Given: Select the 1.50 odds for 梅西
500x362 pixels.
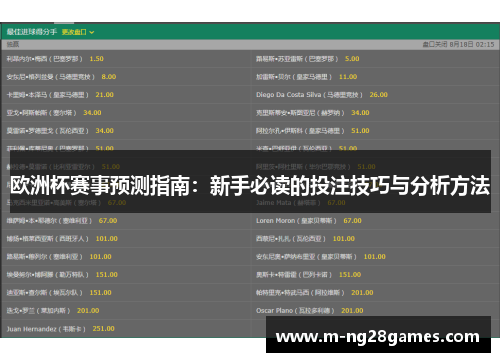Looking at the screenshot, I should (97, 59).
